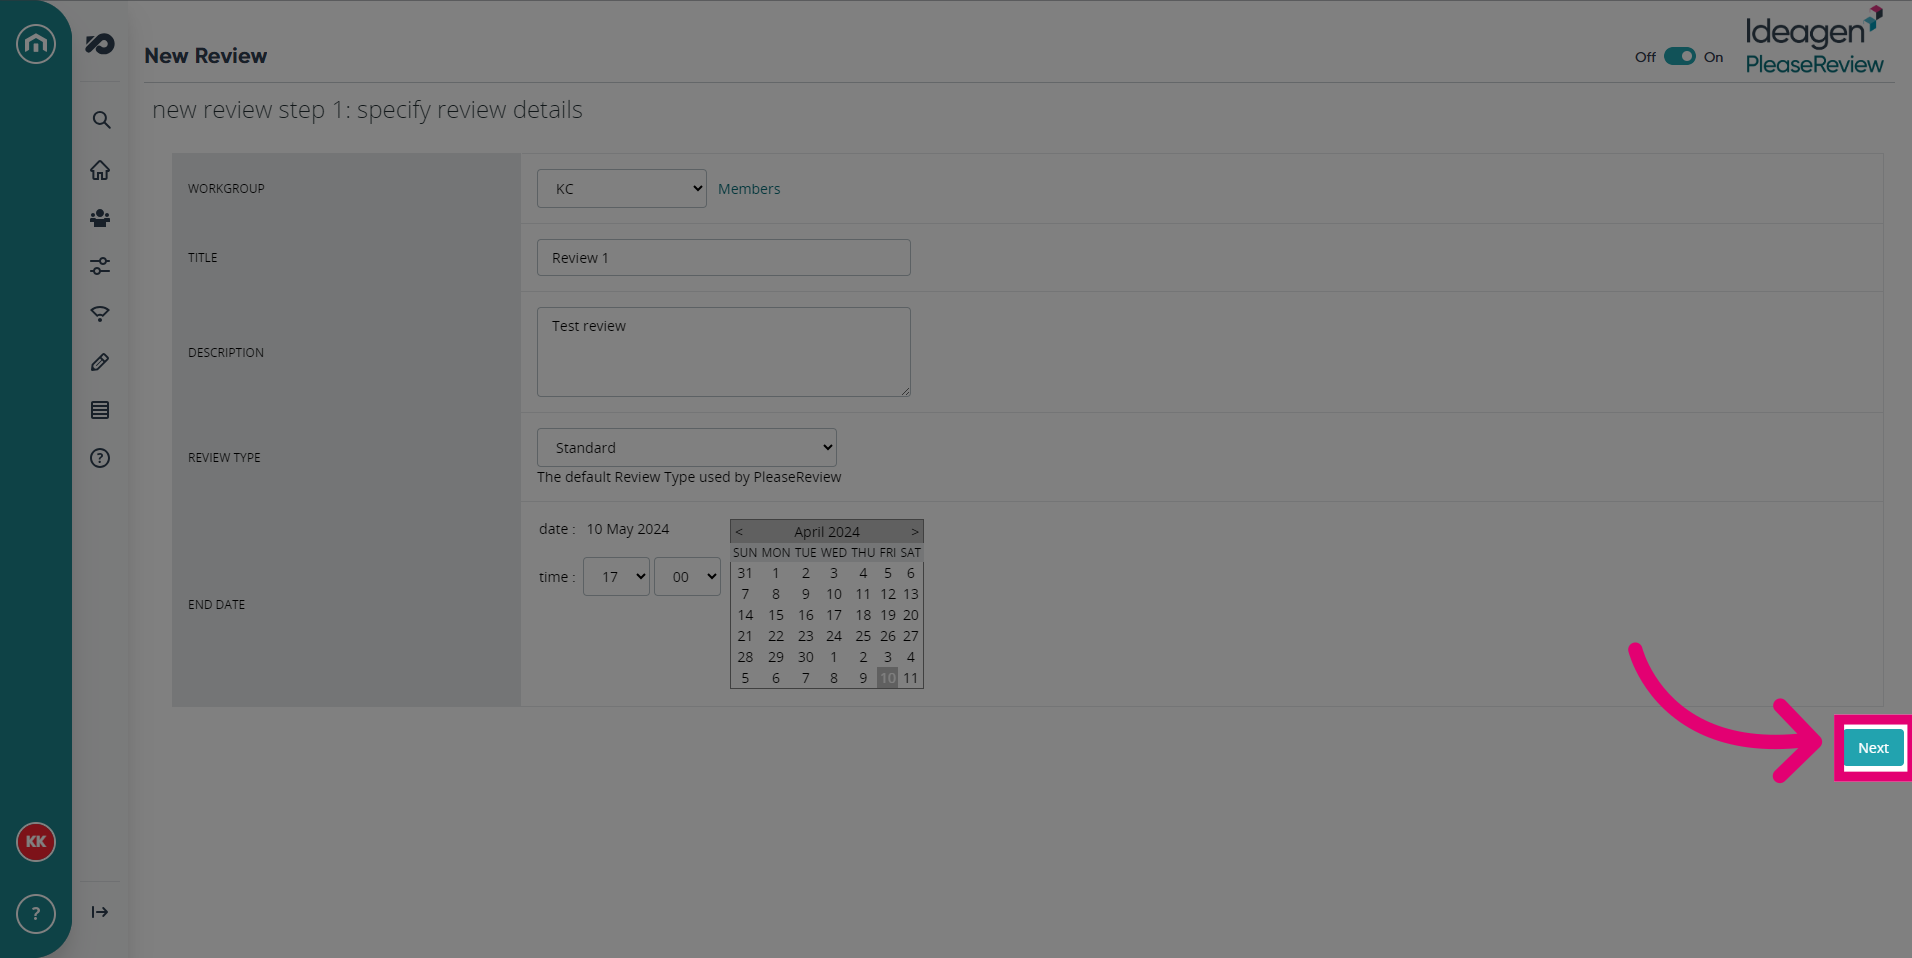Select calendar day 25
This screenshot has height=958, width=1912.
coord(863,636)
